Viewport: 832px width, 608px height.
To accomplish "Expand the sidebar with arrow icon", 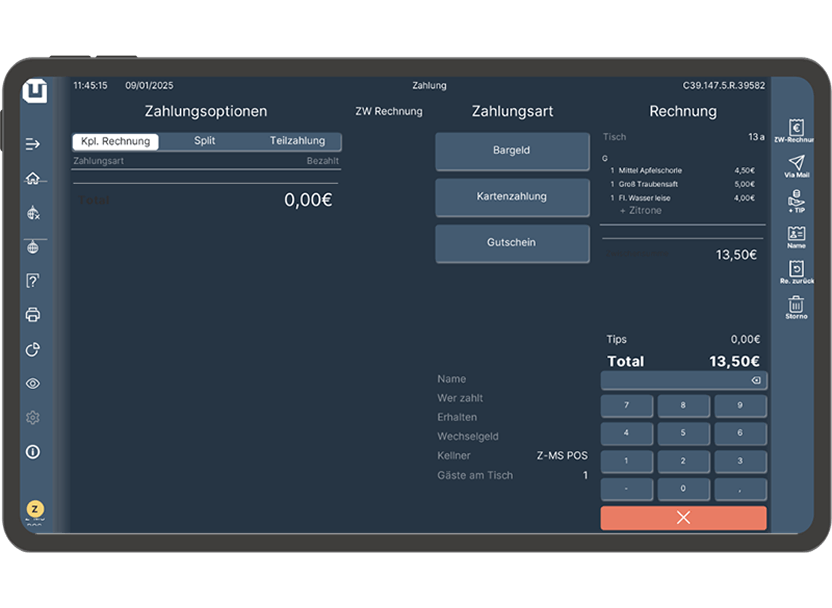I will (33, 144).
